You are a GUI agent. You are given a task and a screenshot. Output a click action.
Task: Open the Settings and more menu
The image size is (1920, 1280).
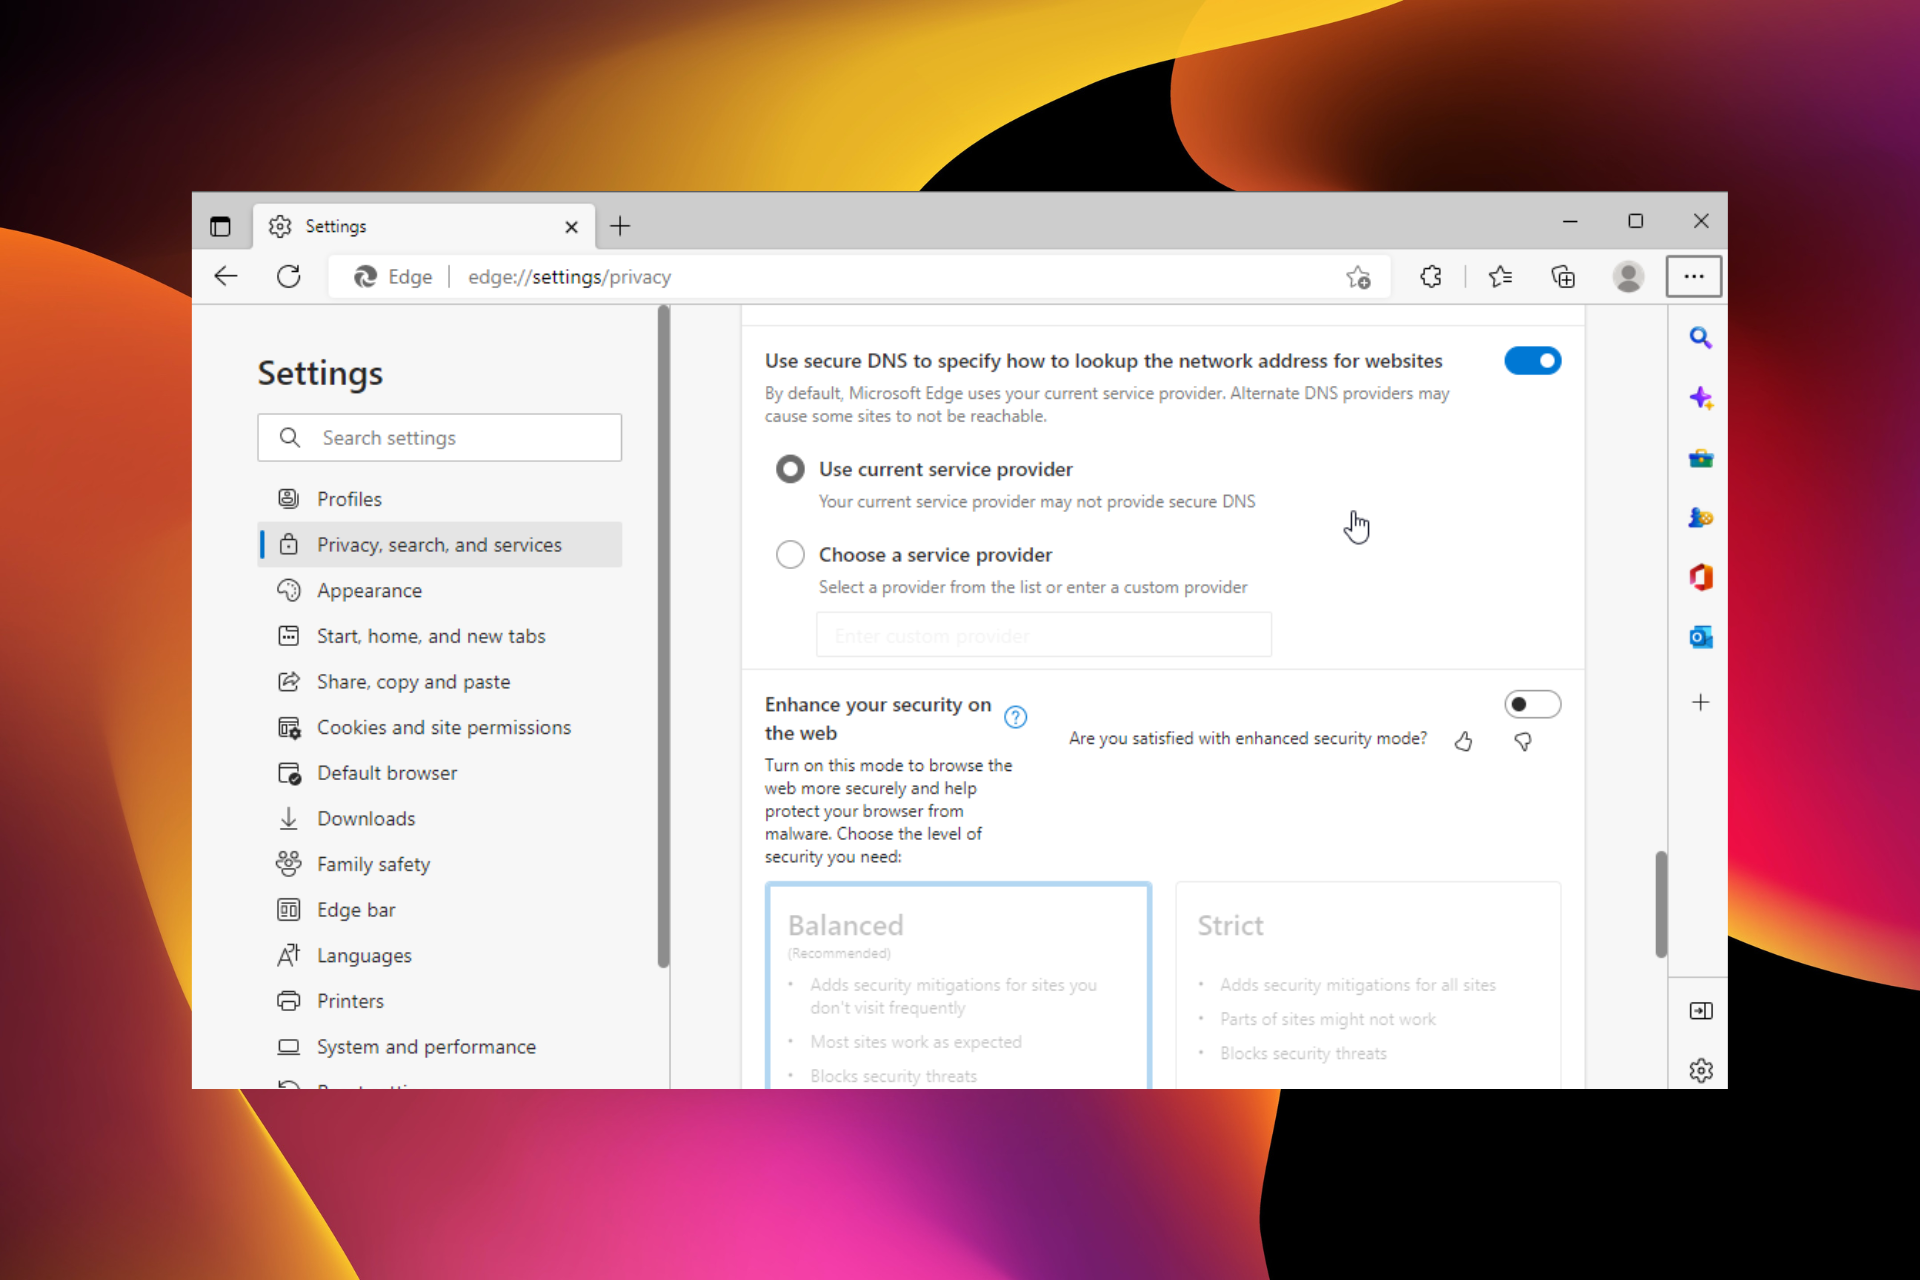(x=1694, y=277)
